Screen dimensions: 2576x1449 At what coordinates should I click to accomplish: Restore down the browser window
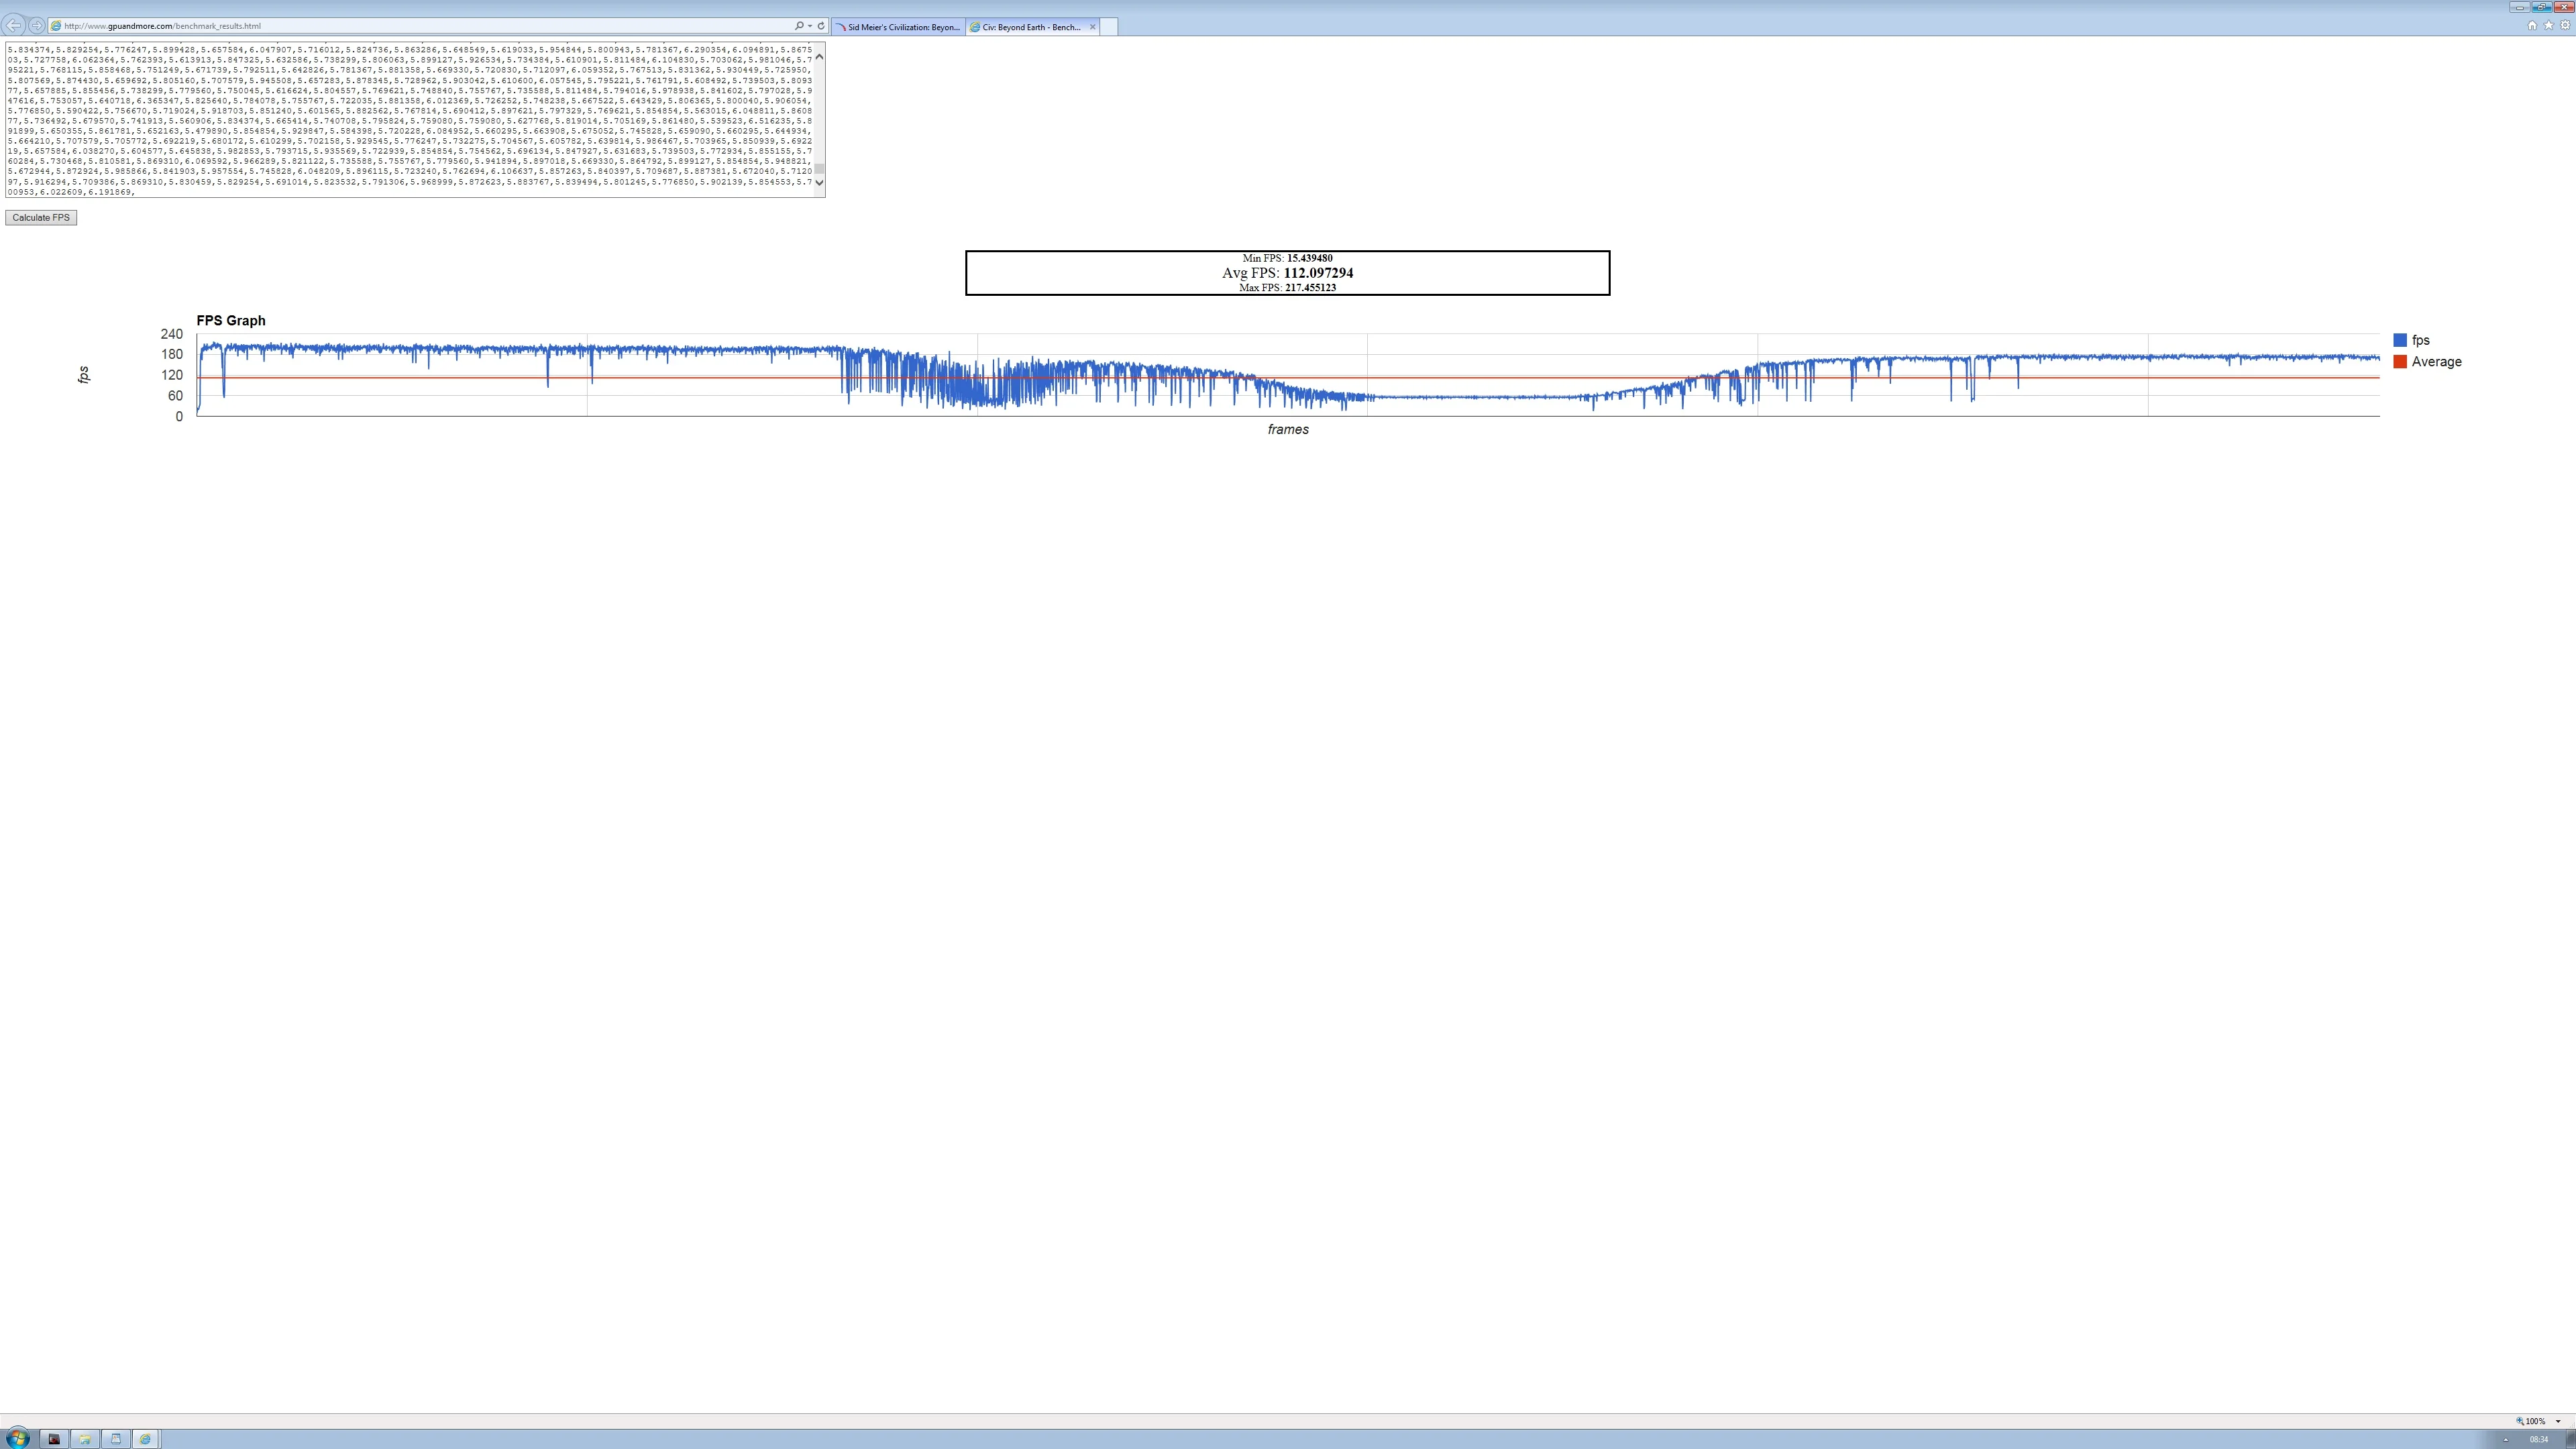(2542, 7)
